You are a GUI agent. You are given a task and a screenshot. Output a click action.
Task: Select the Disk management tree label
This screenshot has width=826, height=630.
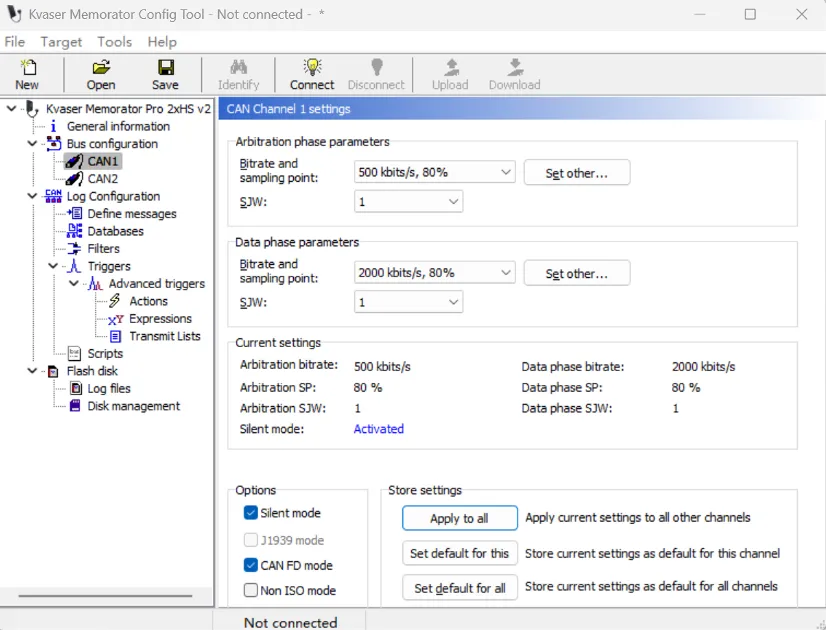pyautogui.click(x=134, y=406)
